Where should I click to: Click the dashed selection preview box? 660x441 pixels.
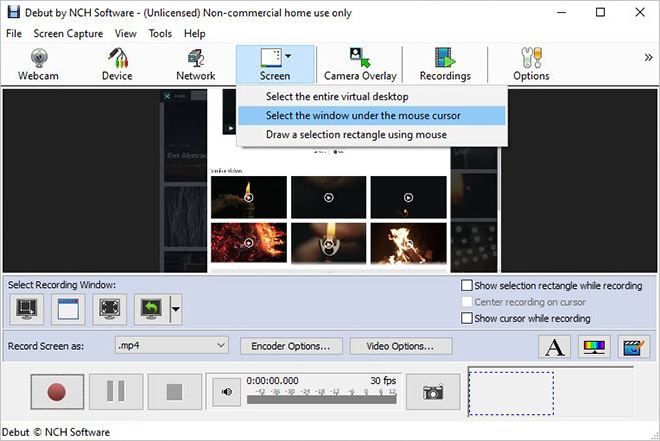511,393
